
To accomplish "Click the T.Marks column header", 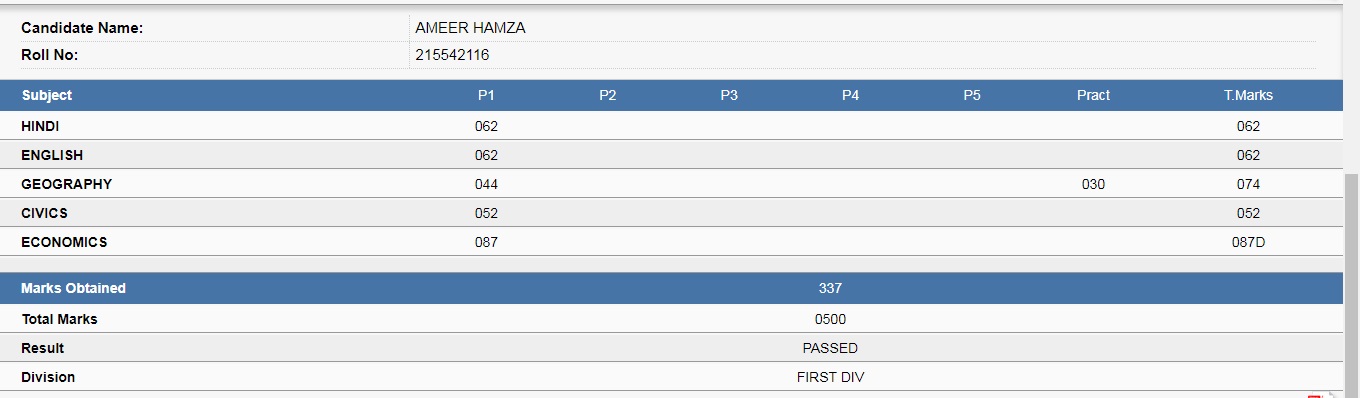I will [x=1248, y=95].
